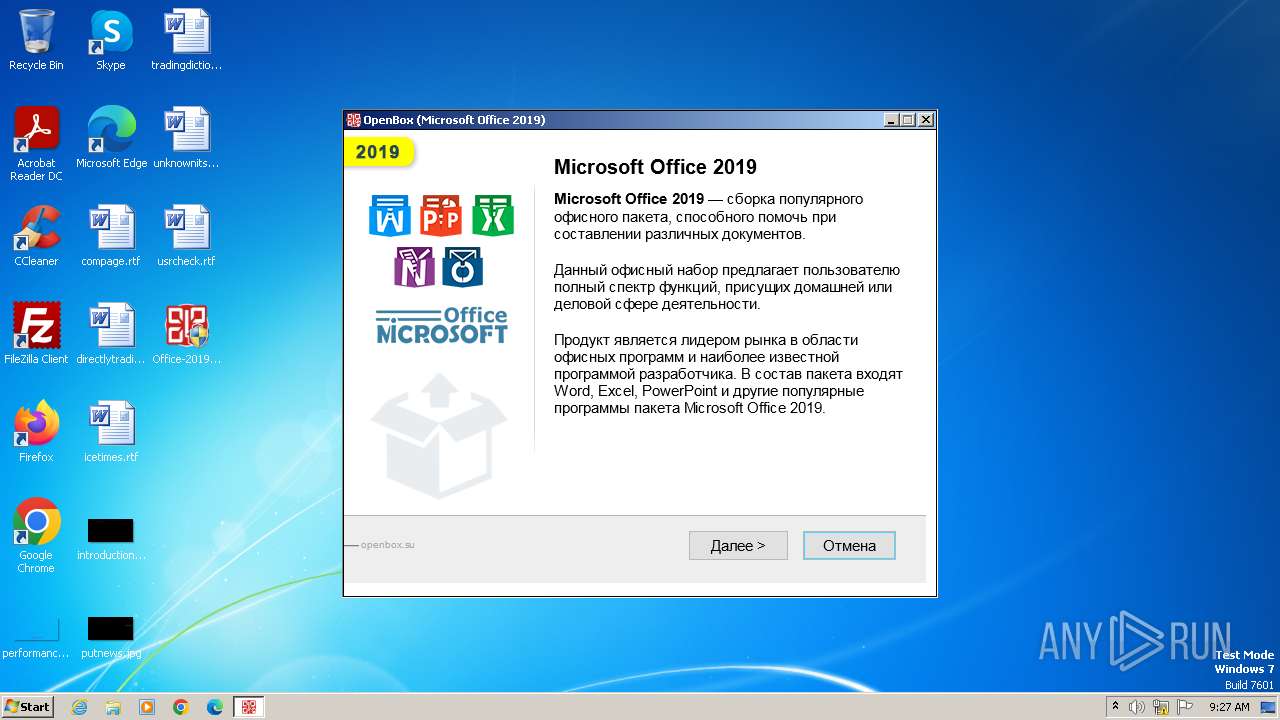Click the Далее > button
The image size is (1280, 720).
738,545
